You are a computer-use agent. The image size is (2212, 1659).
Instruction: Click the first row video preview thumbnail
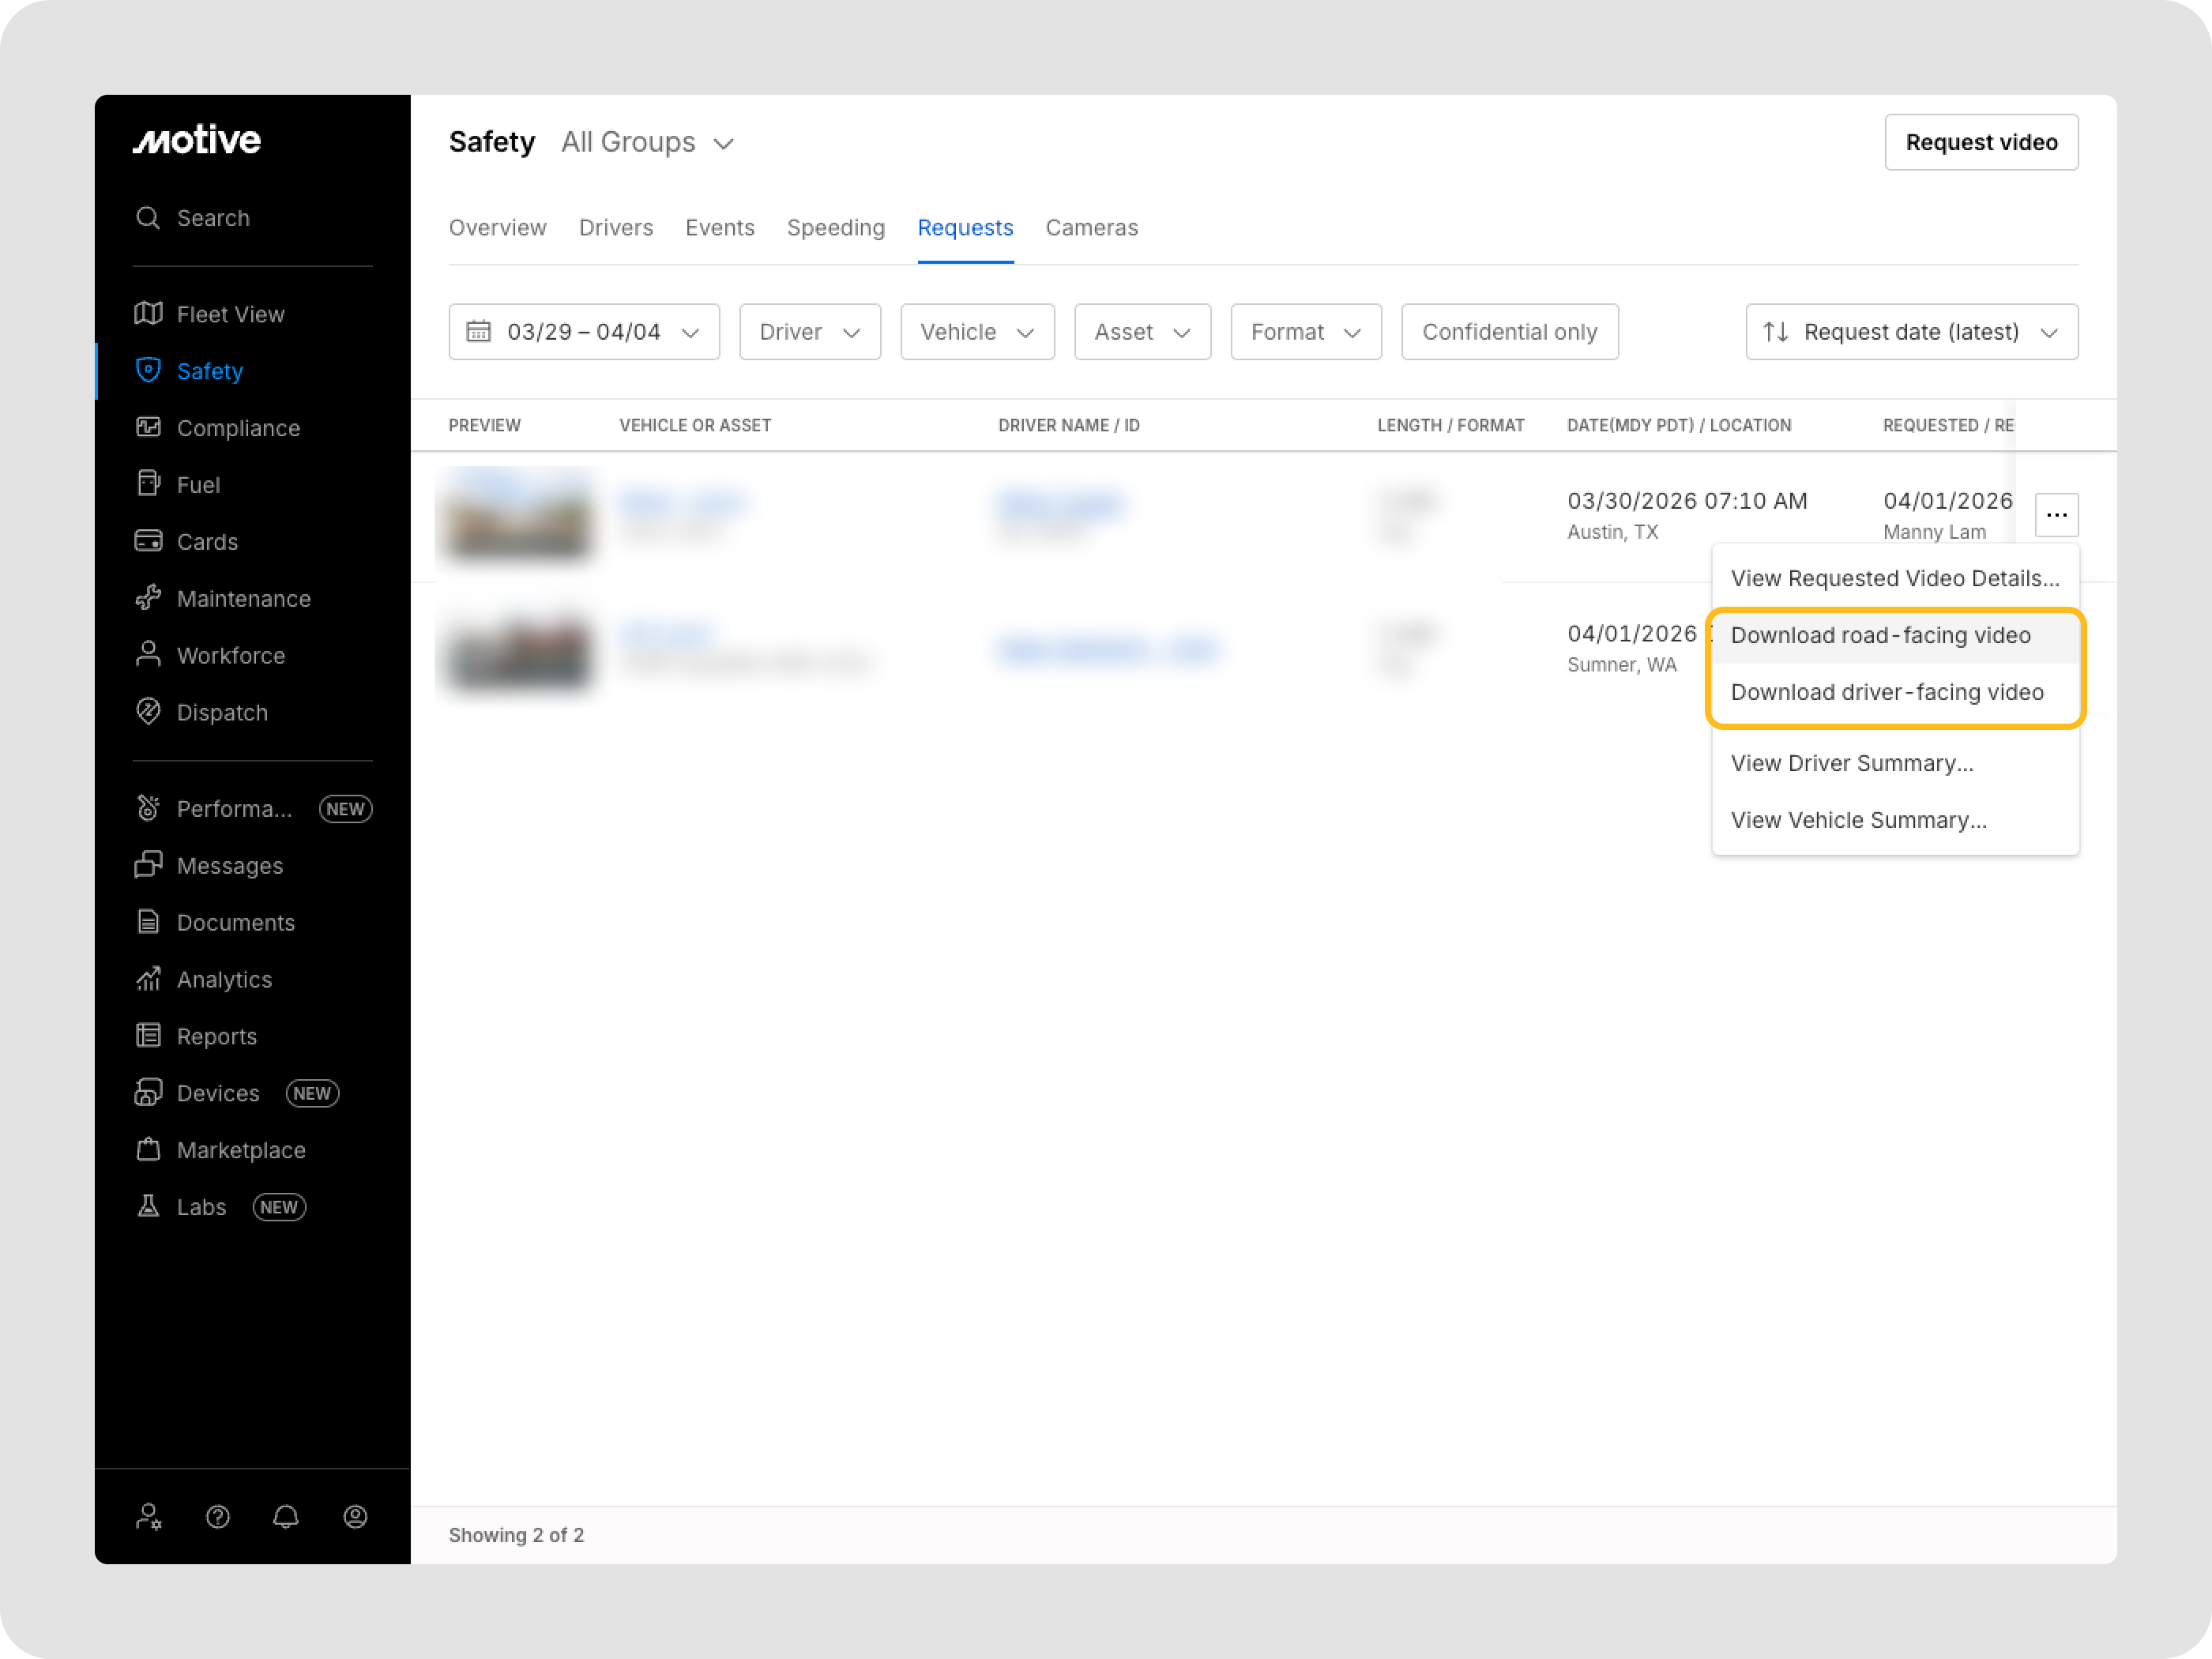[518, 515]
